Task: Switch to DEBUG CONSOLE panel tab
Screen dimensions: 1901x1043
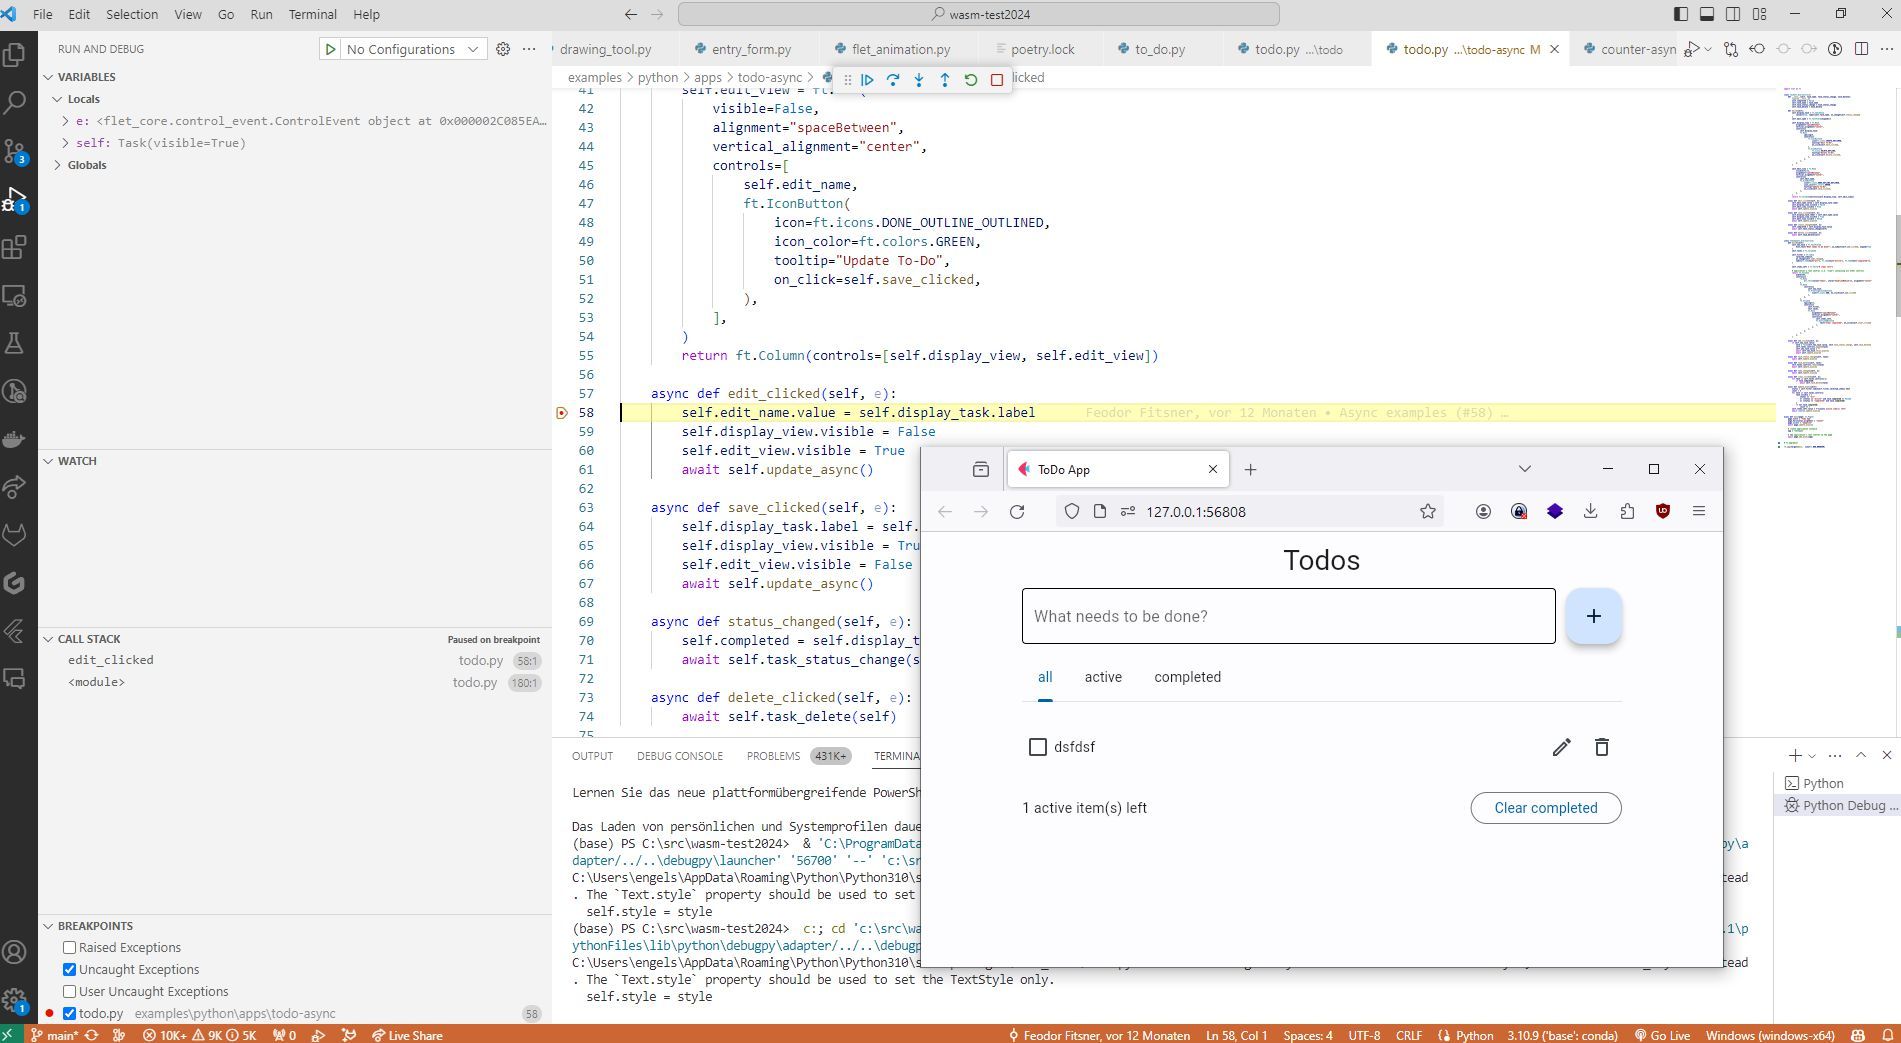Action: [x=680, y=756]
